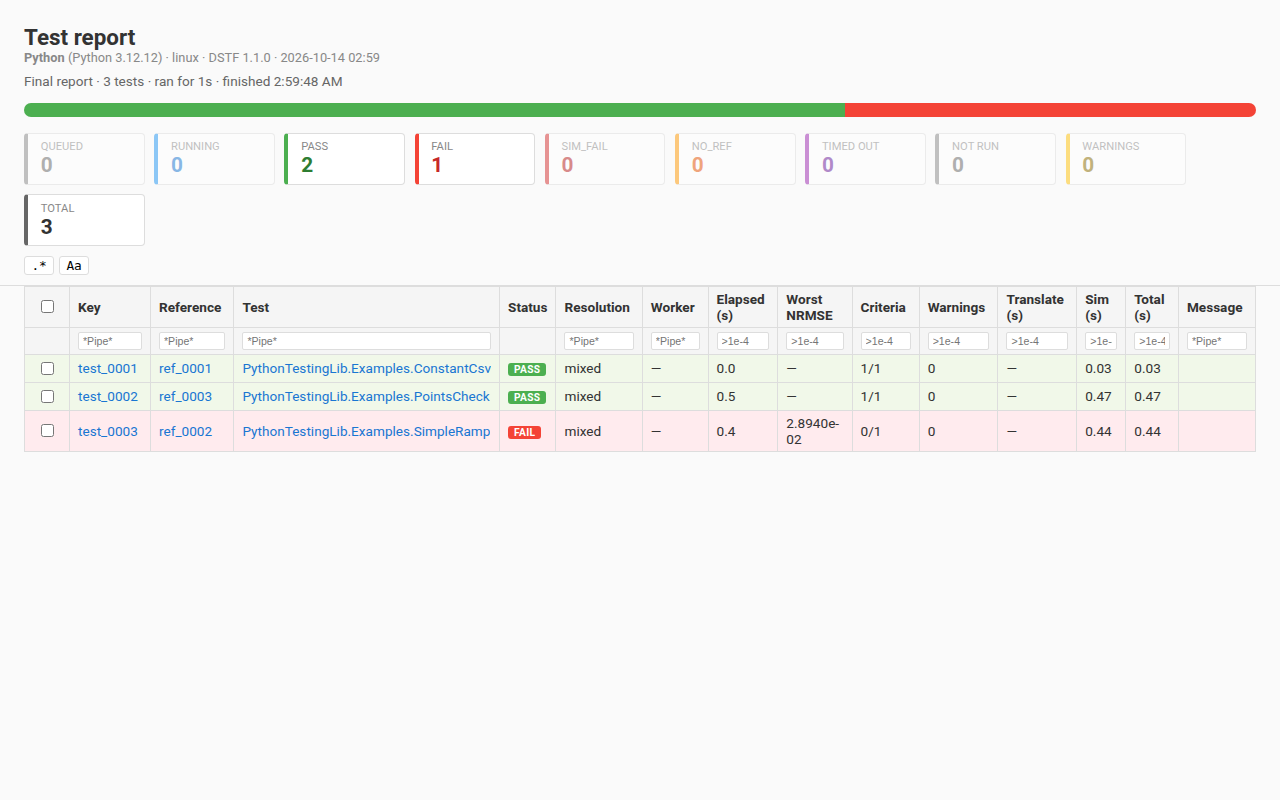The image size is (1280, 800).
Task: Filter by the RUNNING status card
Action: point(214,159)
